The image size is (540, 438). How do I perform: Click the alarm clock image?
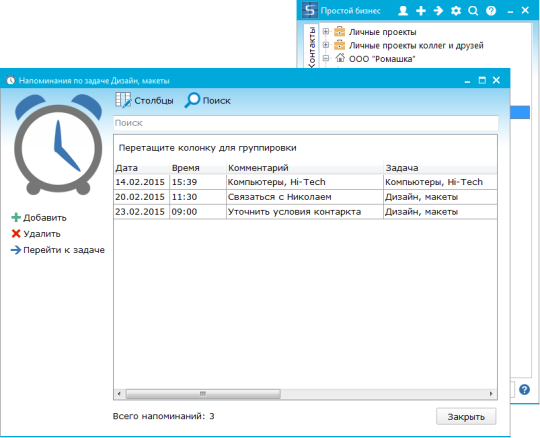(58, 145)
